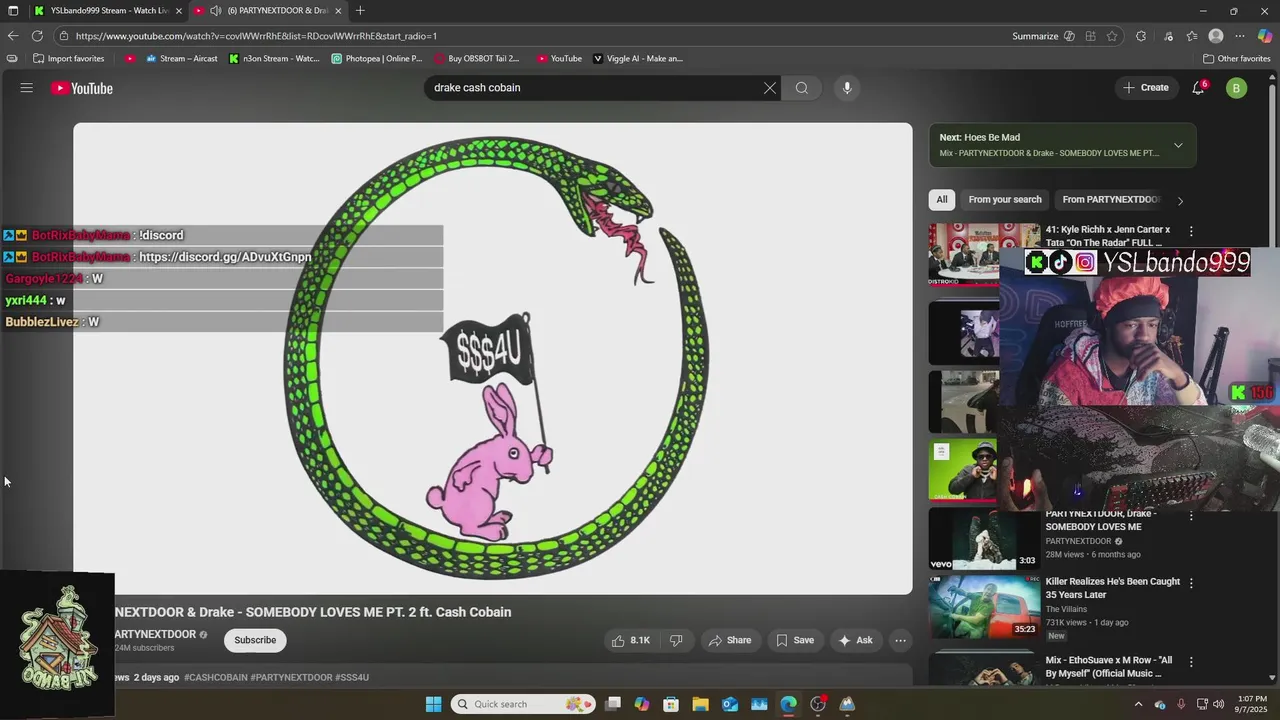Share the video
The image size is (1280, 720).
pyautogui.click(x=729, y=640)
